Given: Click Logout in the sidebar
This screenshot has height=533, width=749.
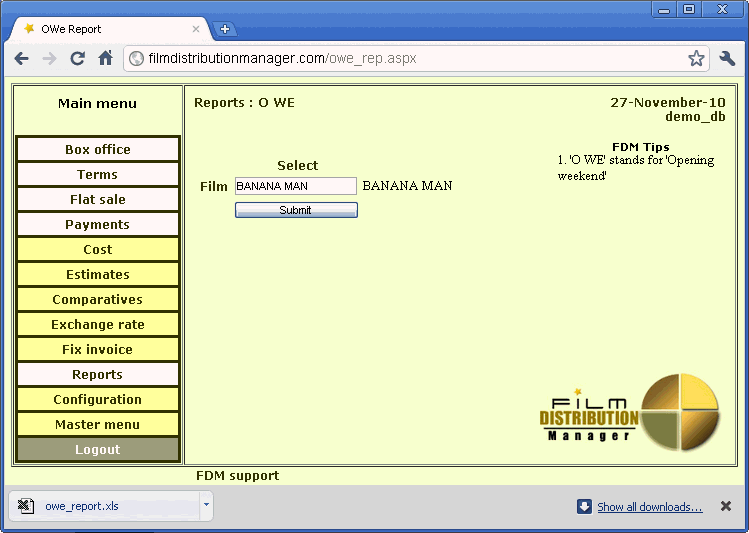Looking at the screenshot, I should (x=98, y=449).
